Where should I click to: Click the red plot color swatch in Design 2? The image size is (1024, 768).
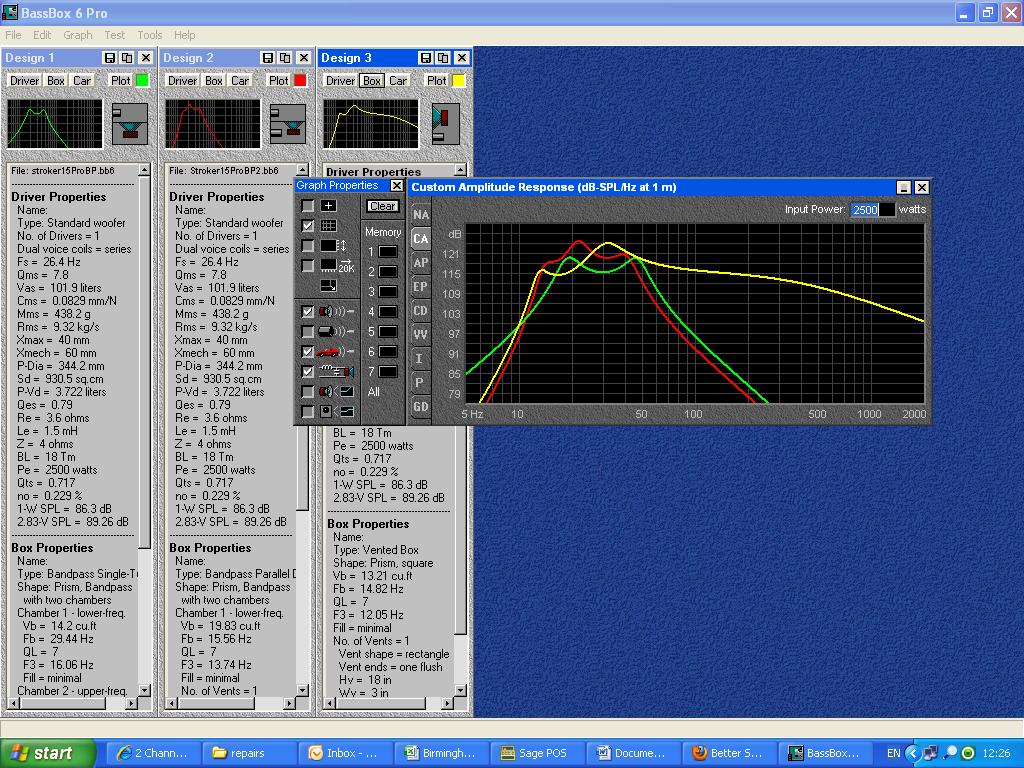300,80
